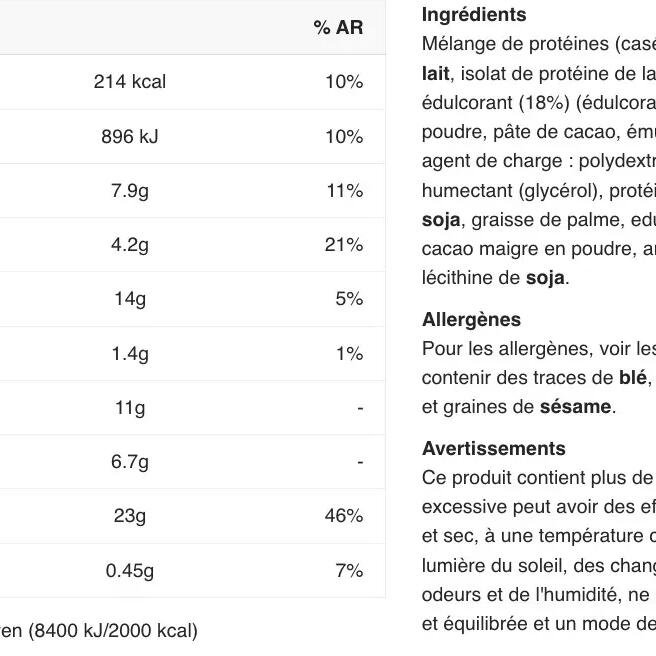Click the Allergènes heading
This screenshot has height=656, width=656.
[471, 320]
